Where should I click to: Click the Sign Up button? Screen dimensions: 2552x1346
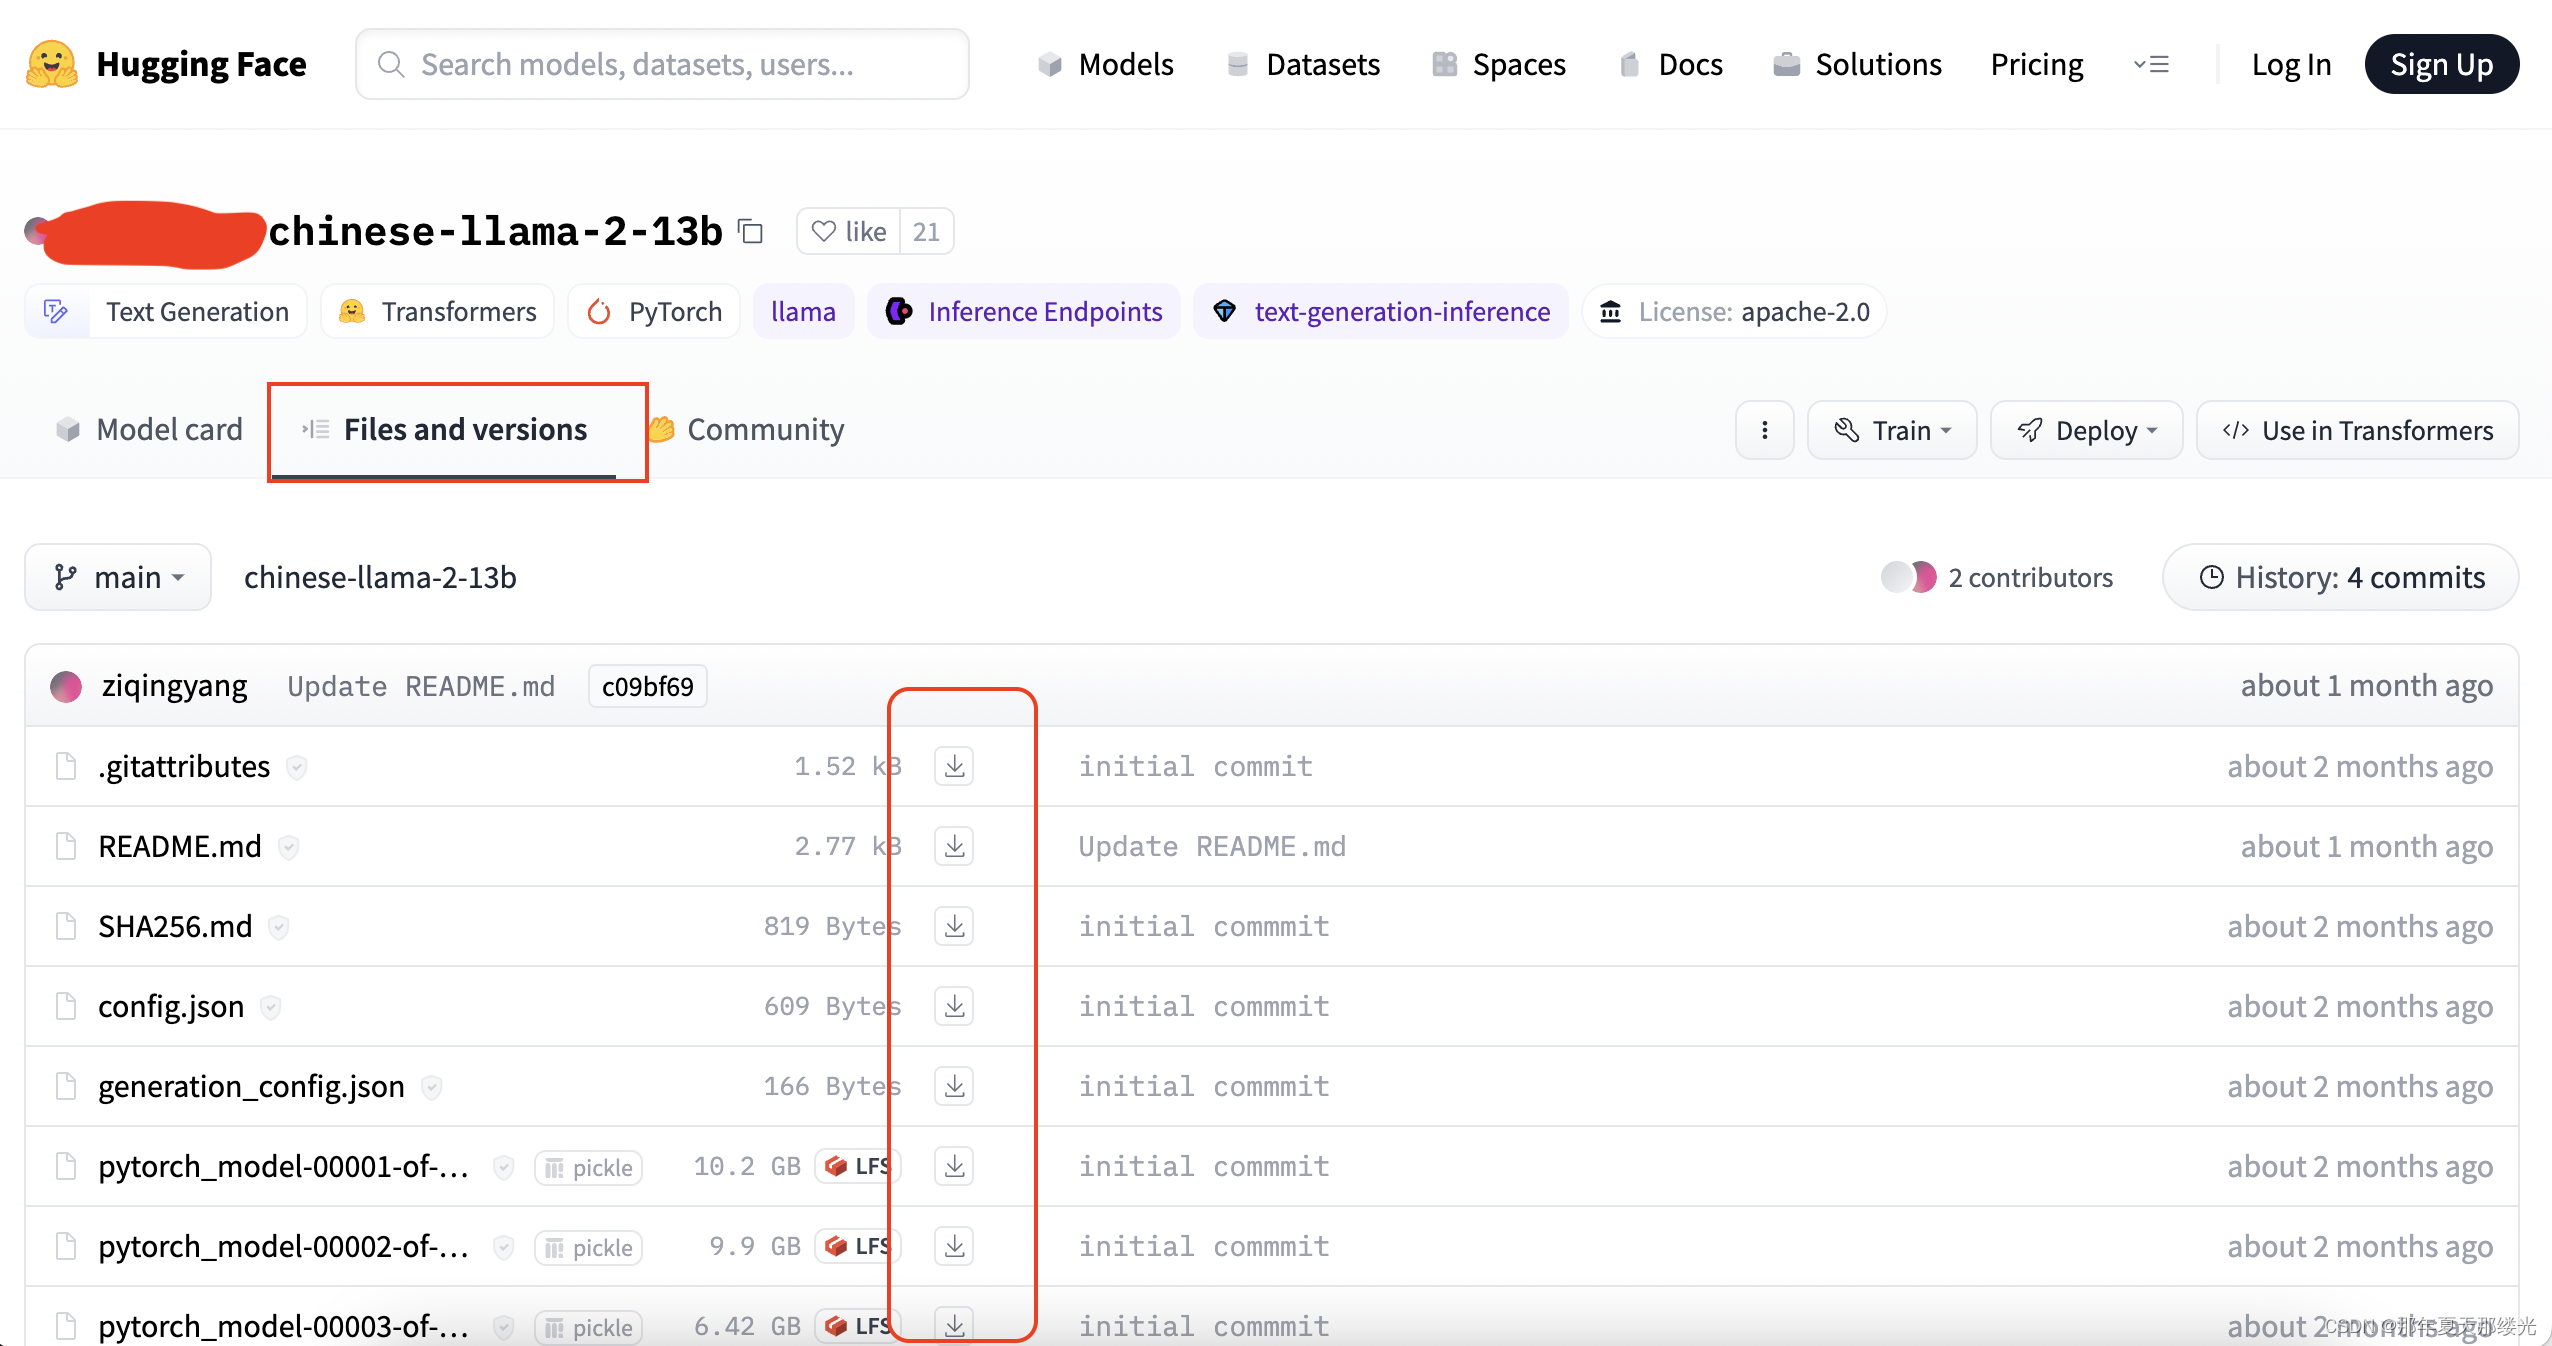2441,64
